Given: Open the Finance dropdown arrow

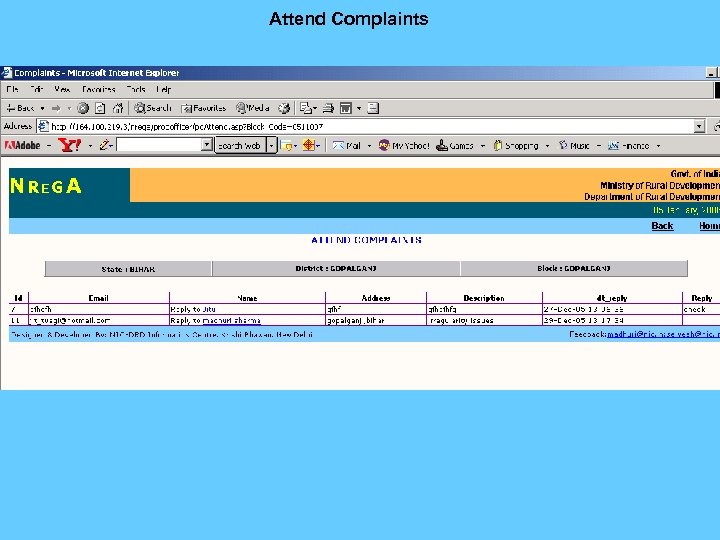Looking at the screenshot, I should coord(658,146).
